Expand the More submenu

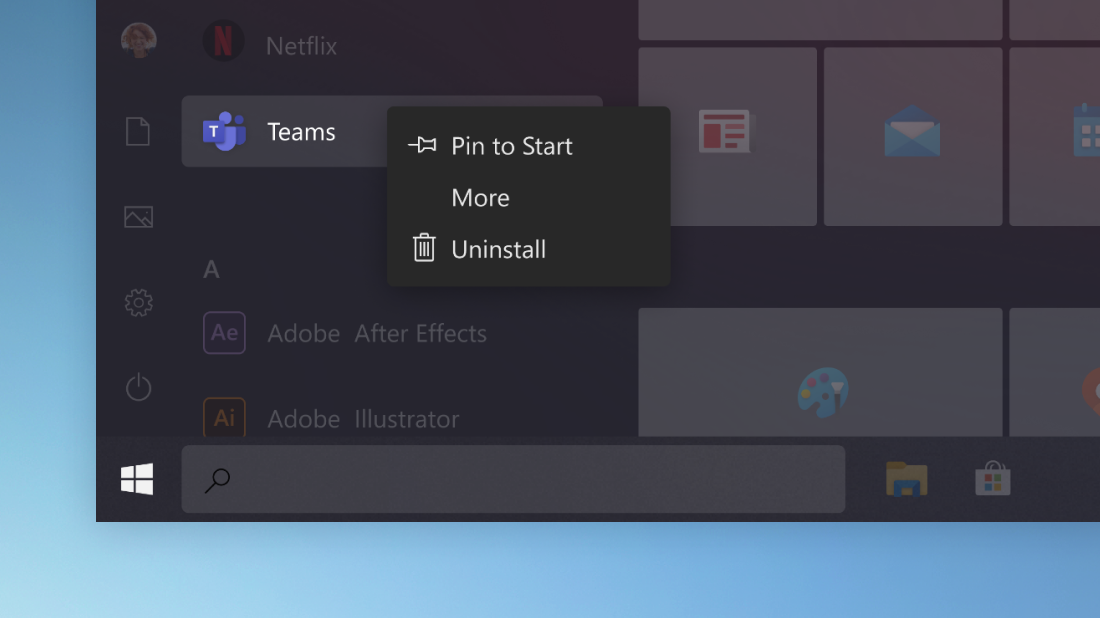(x=480, y=198)
